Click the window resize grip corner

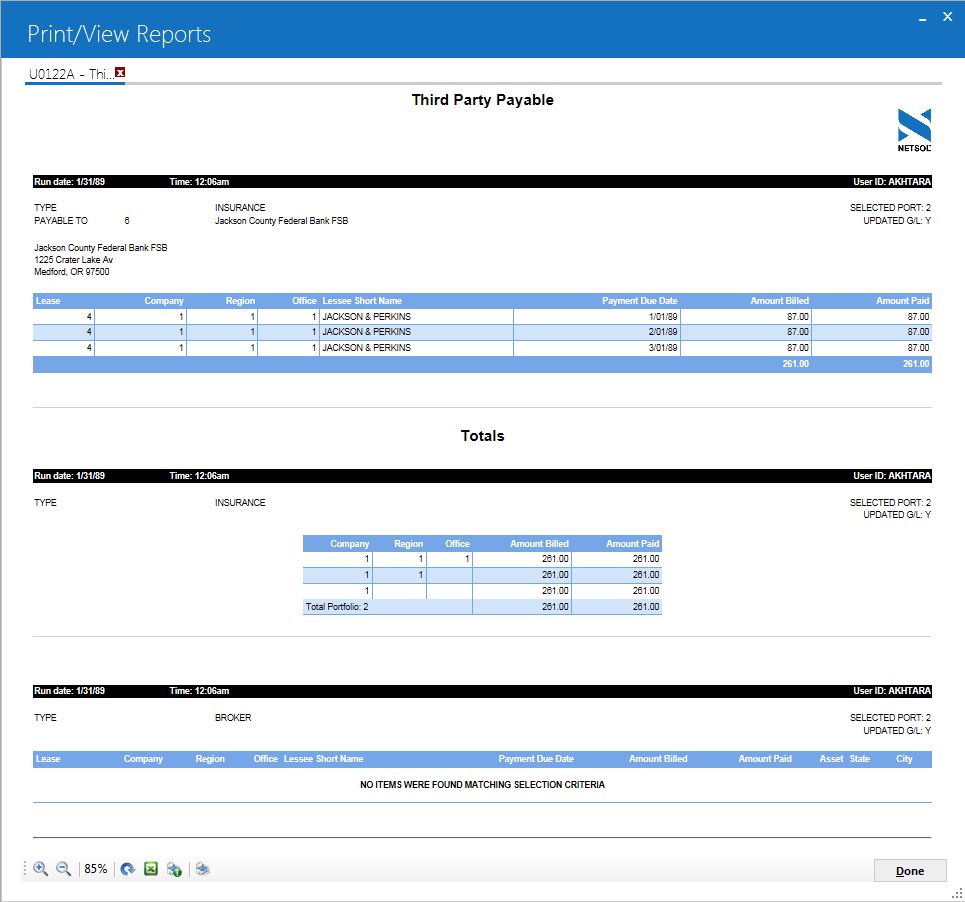957,894
